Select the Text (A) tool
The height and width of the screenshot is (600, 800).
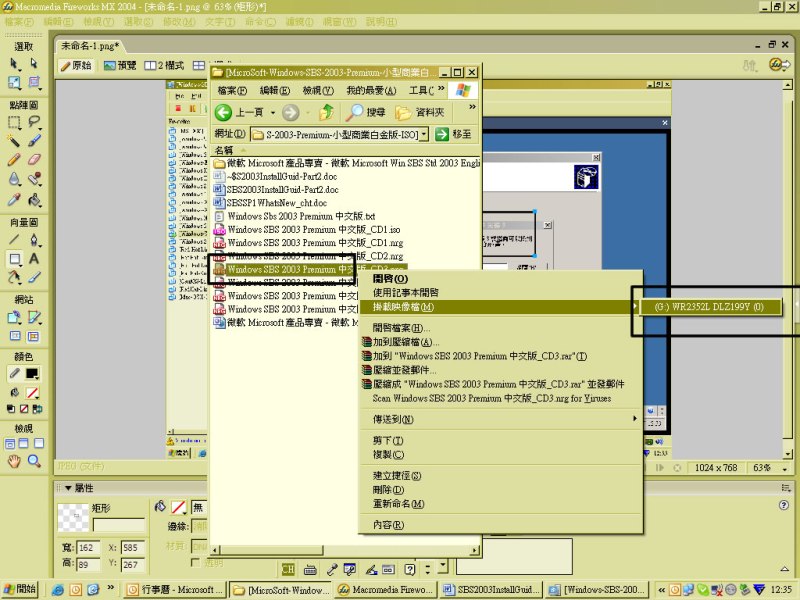pos(34,259)
